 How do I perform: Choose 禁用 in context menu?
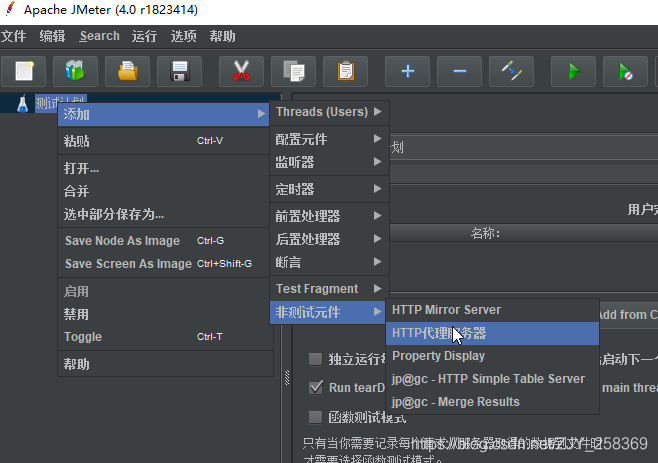164,314
